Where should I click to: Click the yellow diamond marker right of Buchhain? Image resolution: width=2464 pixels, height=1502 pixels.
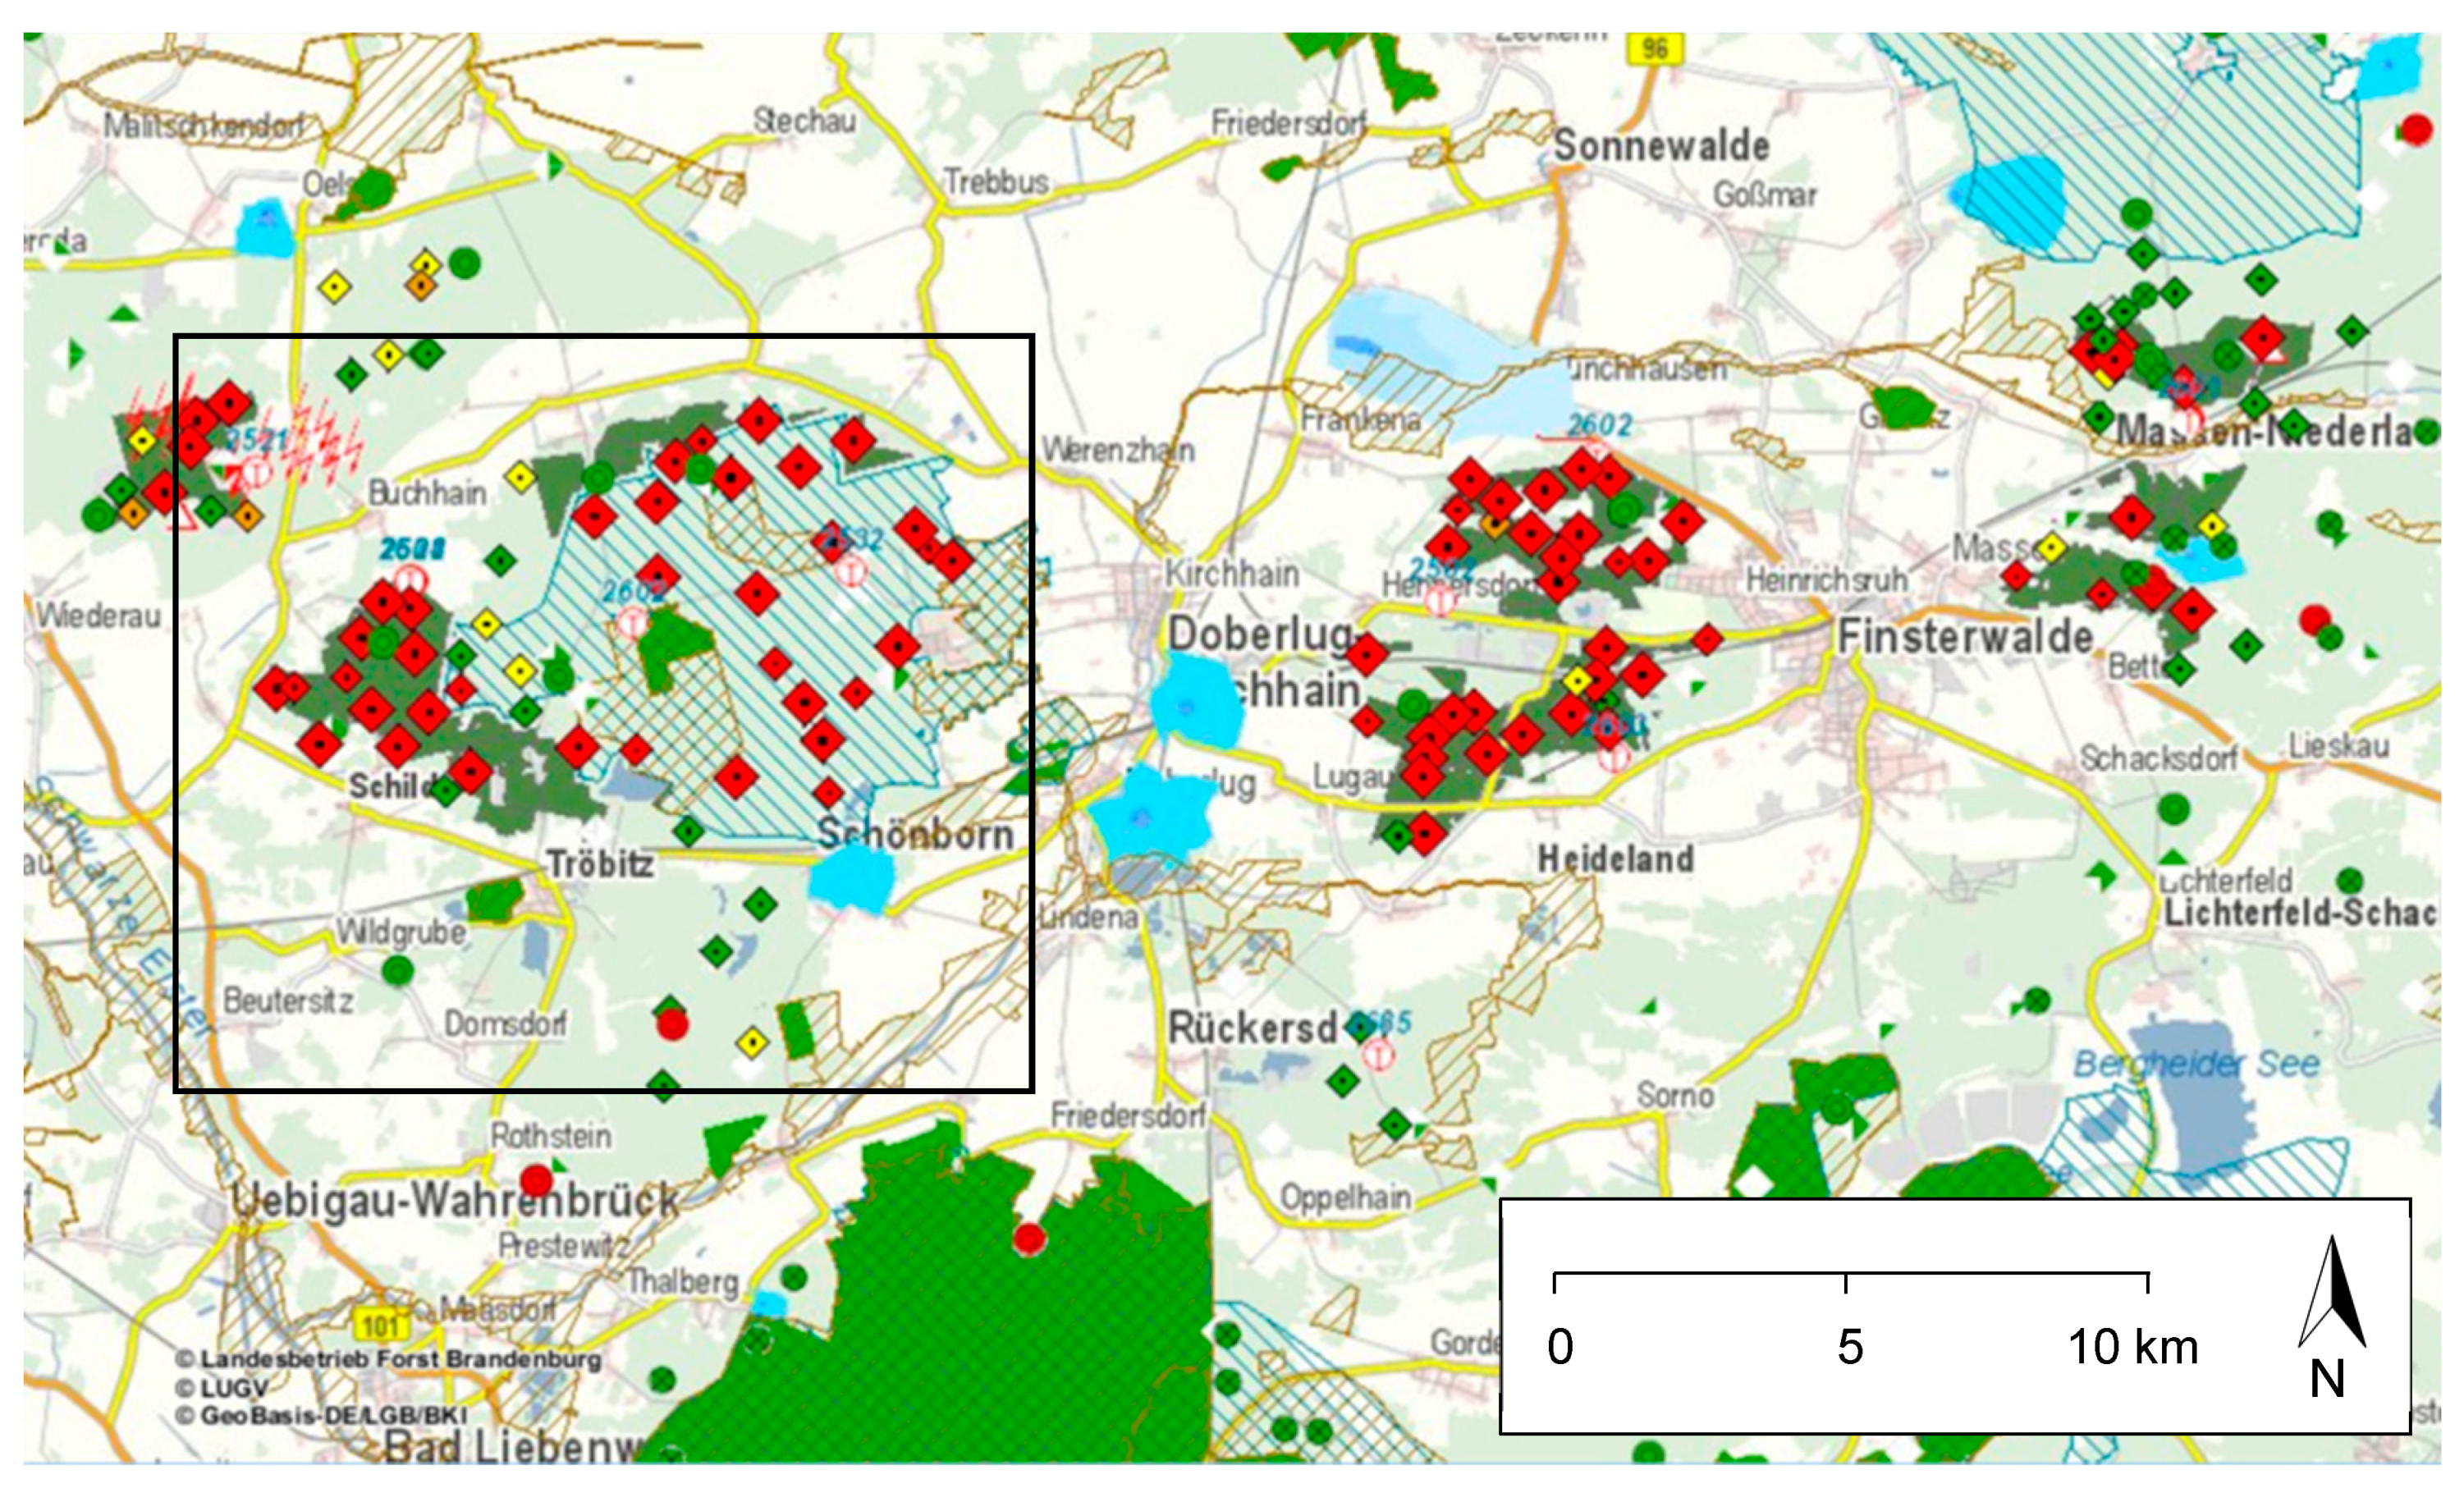[x=519, y=477]
